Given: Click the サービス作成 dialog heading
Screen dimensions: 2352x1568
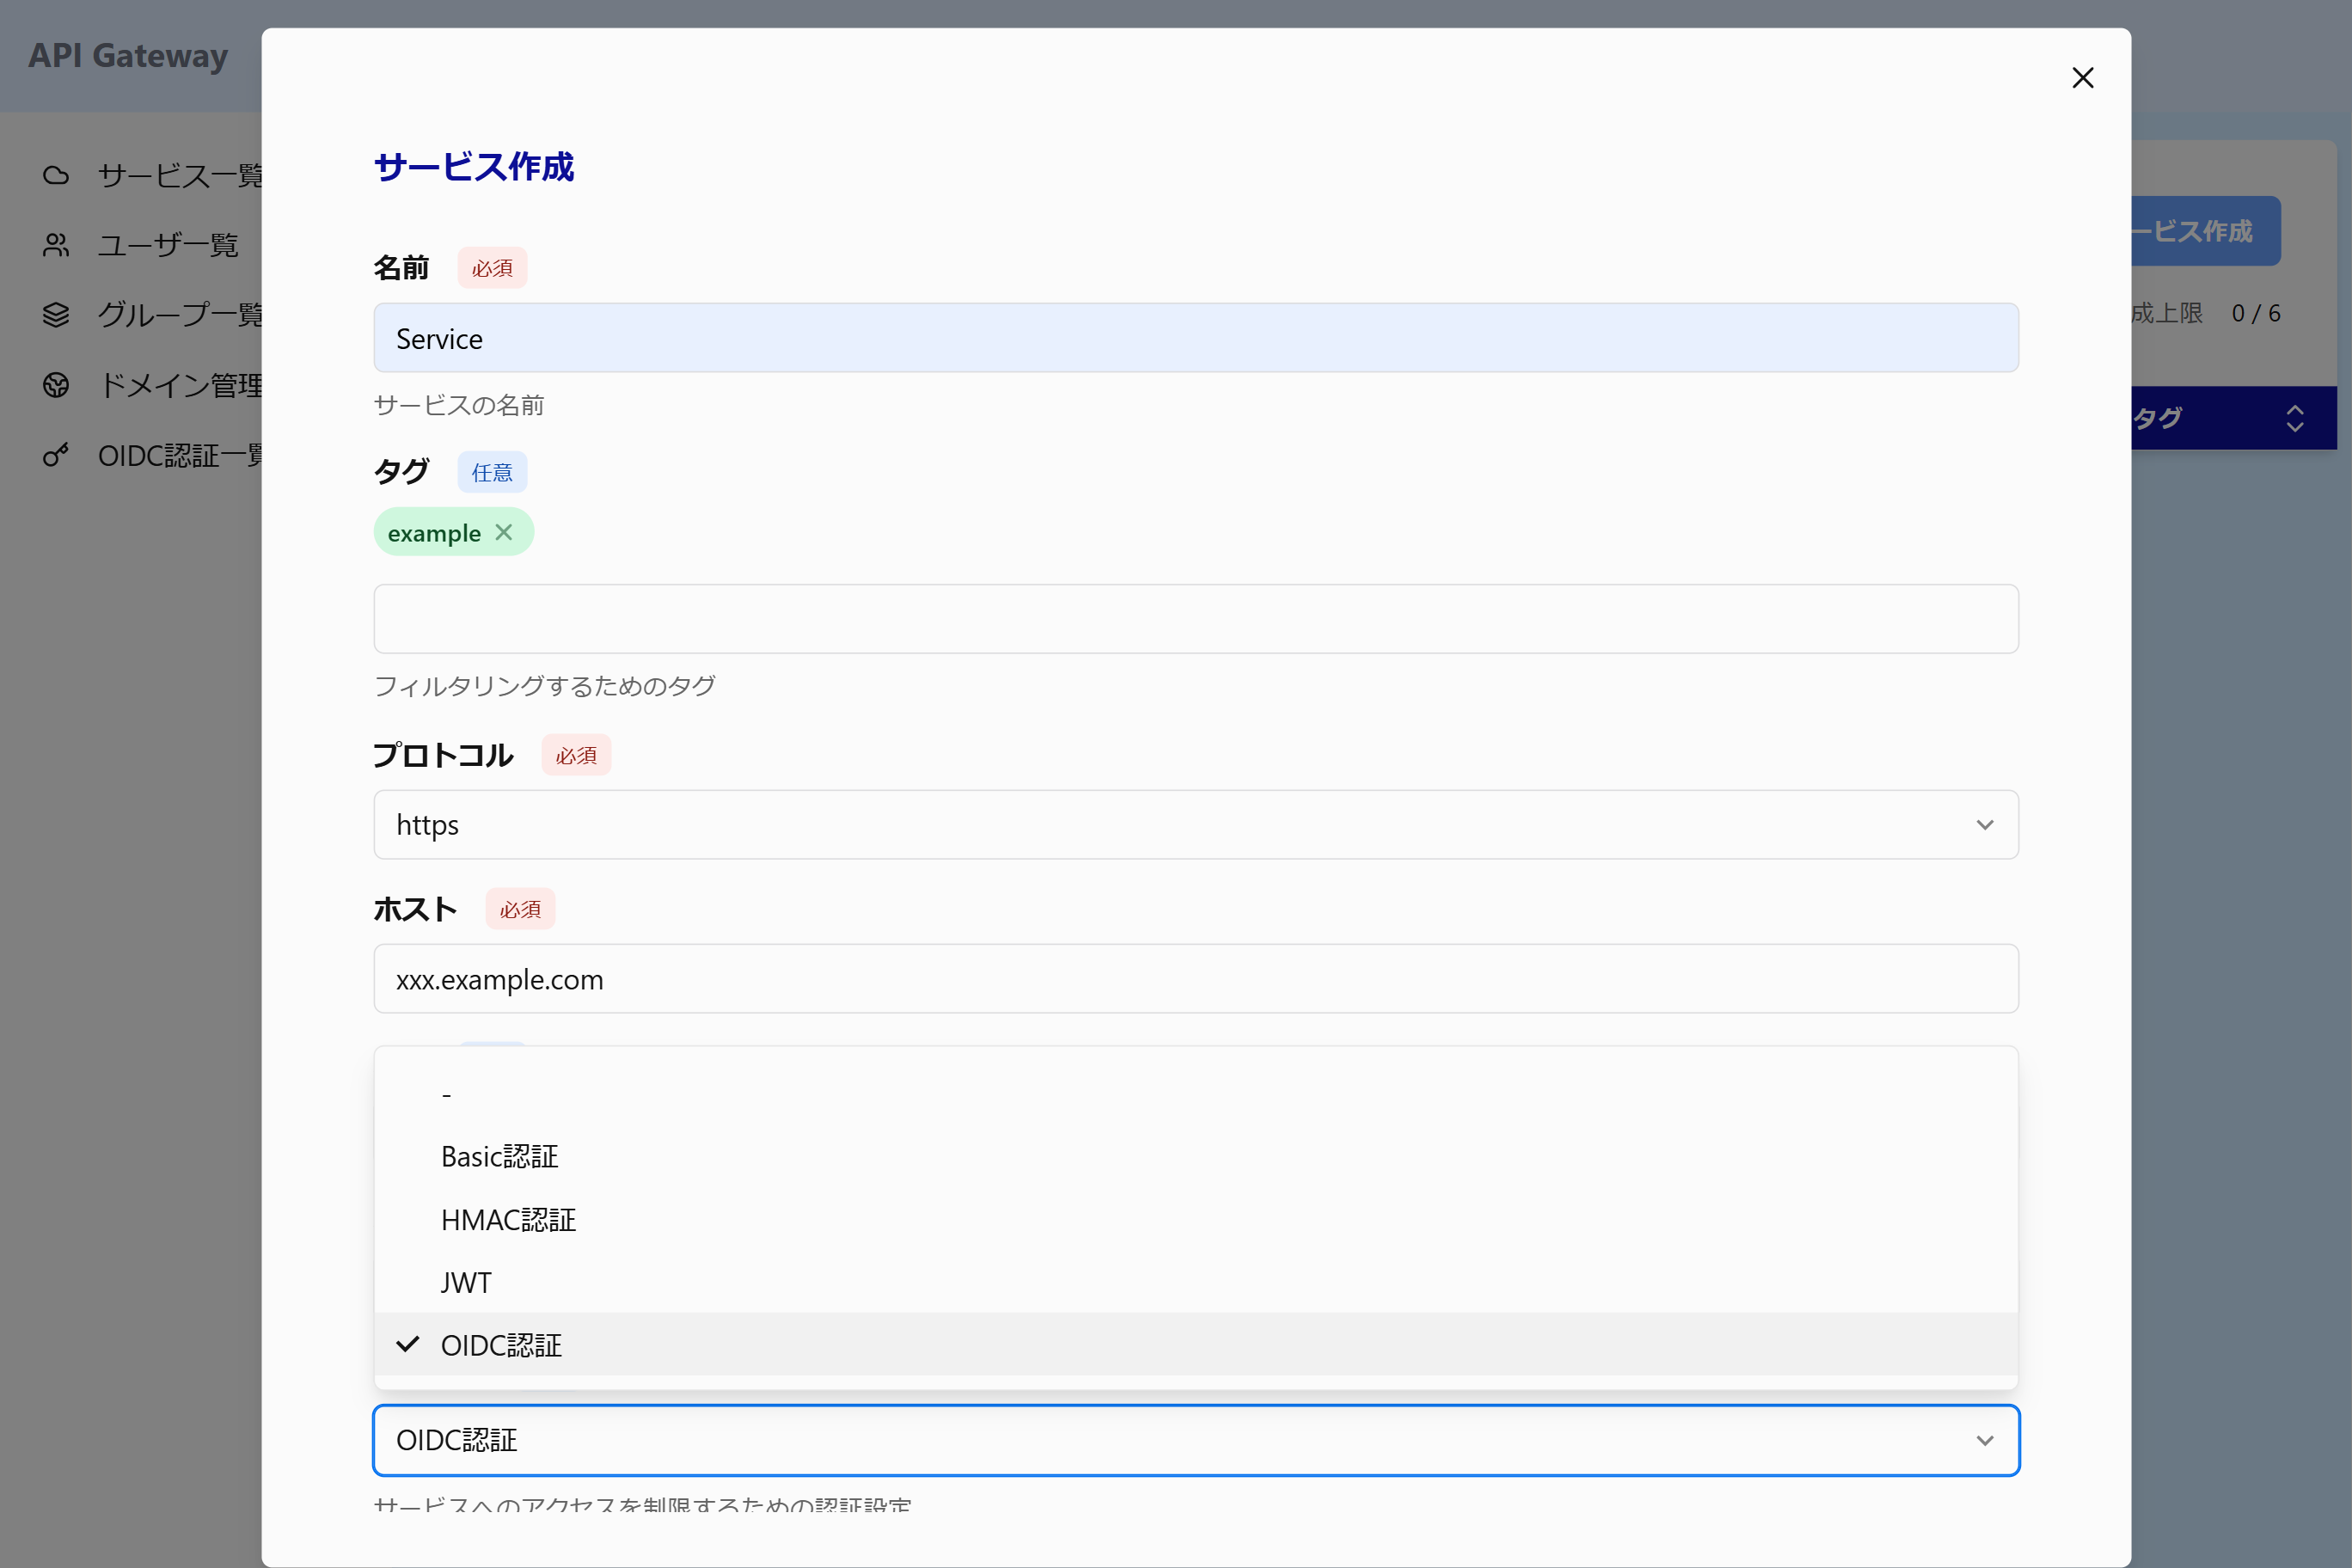Looking at the screenshot, I should tap(474, 166).
